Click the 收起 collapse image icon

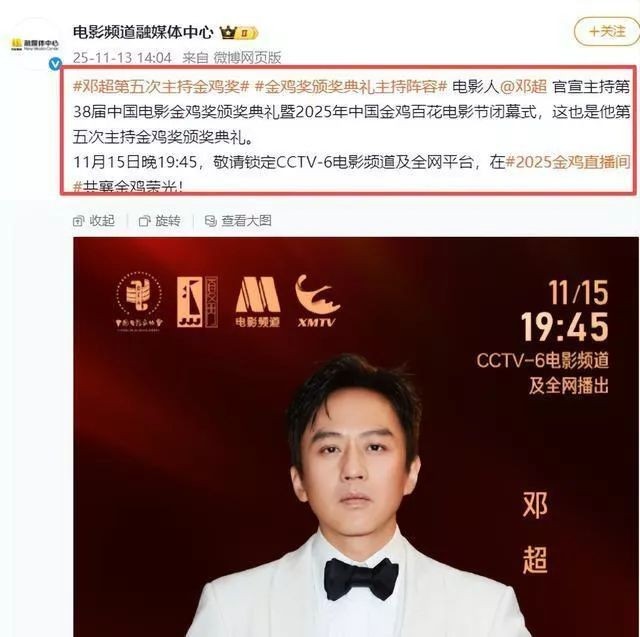(x=78, y=221)
